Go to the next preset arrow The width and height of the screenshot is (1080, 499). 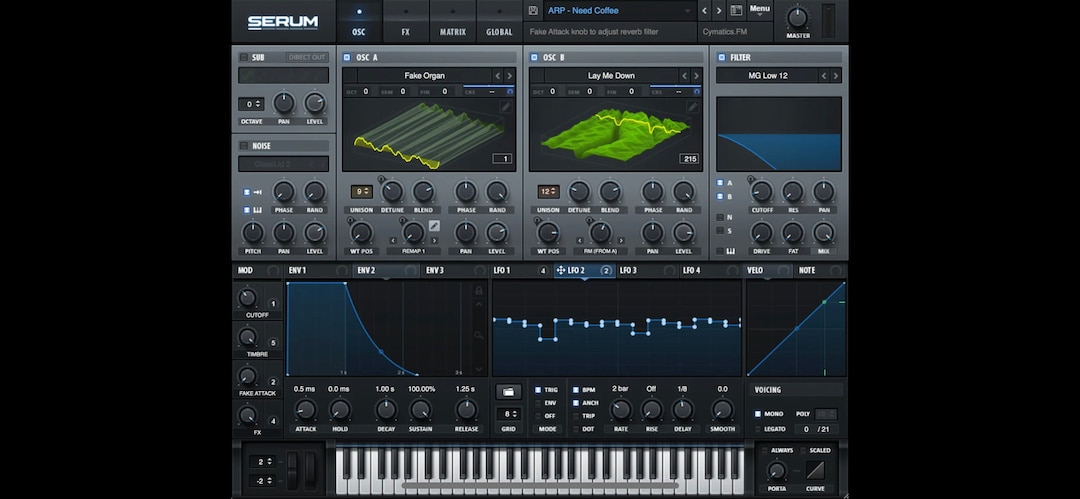pyautogui.click(x=718, y=10)
